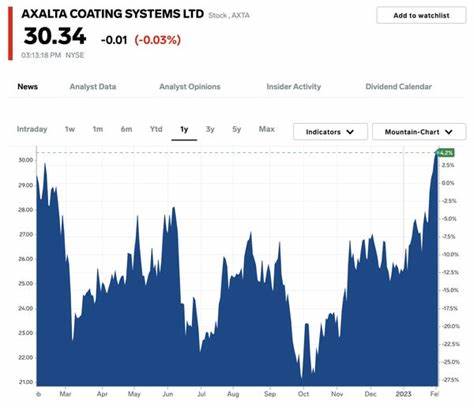Viewport: 474px width, 410px height.
Task: Open Analyst Opinions tab
Action: pos(190,87)
